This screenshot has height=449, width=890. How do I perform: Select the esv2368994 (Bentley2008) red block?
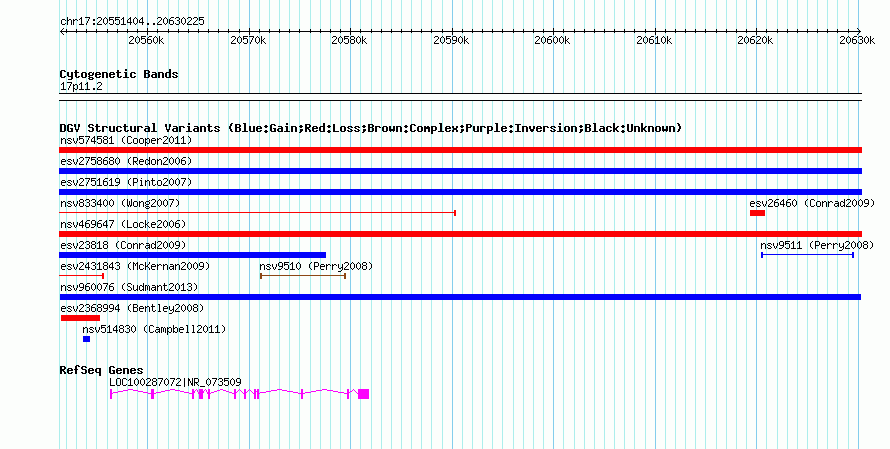pos(81,318)
